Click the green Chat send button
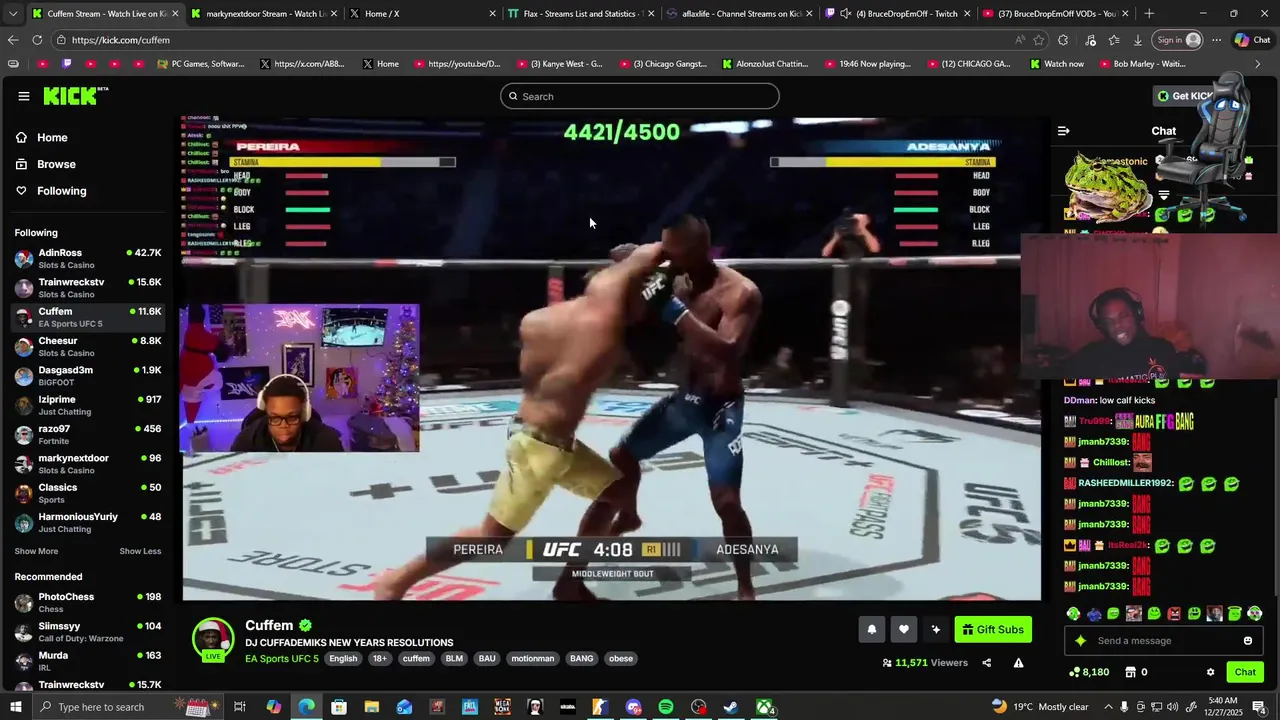Image resolution: width=1280 pixels, height=720 pixels. pyautogui.click(x=1244, y=672)
